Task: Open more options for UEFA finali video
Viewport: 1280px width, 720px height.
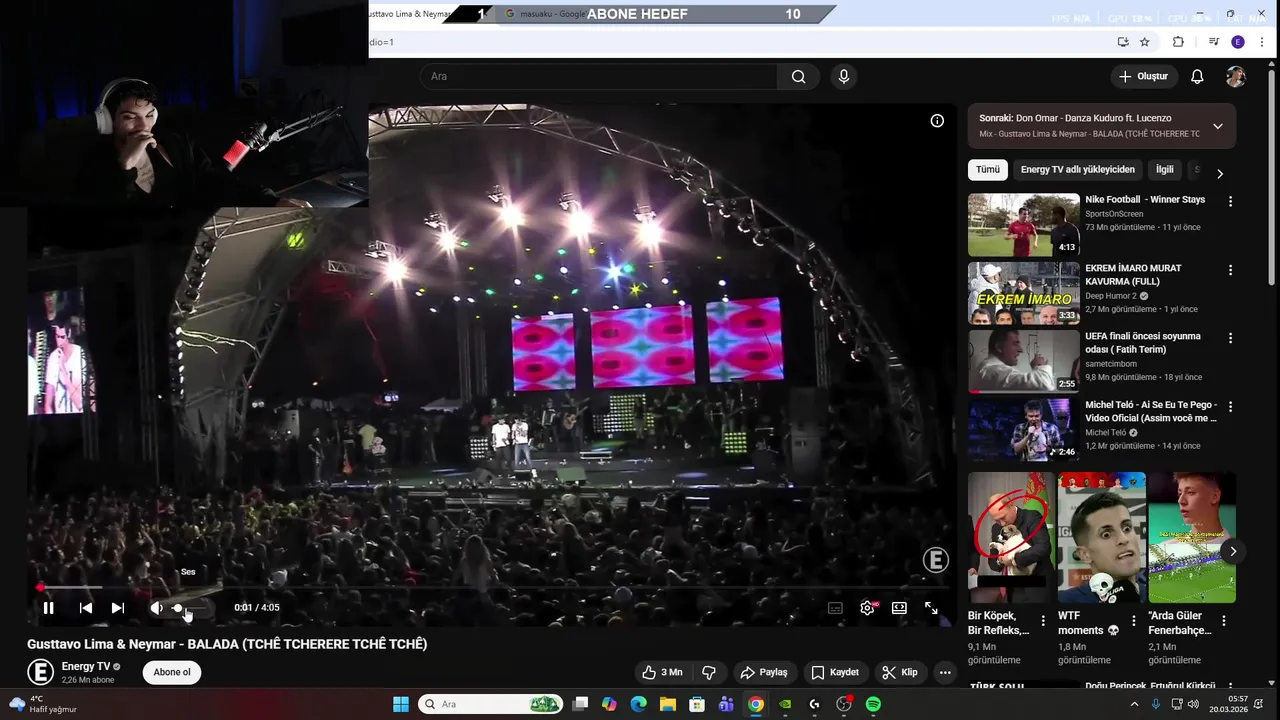Action: 1230,338
